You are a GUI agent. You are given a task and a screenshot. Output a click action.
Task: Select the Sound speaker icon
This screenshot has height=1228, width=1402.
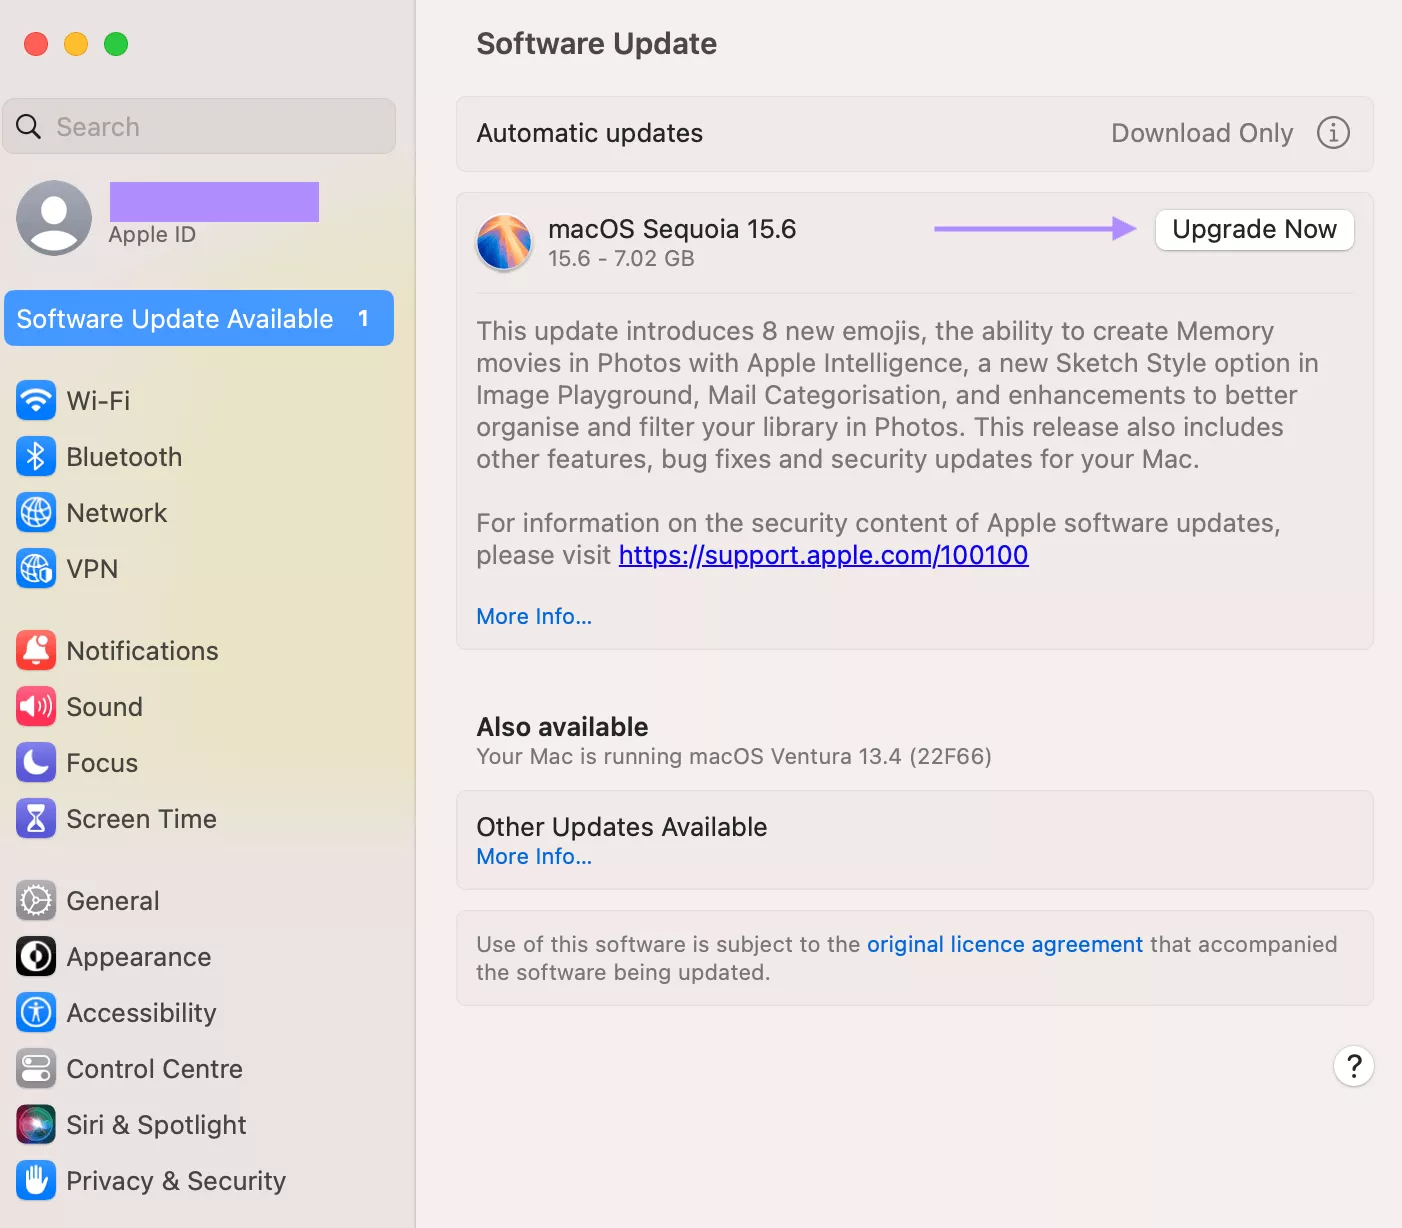point(36,707)
